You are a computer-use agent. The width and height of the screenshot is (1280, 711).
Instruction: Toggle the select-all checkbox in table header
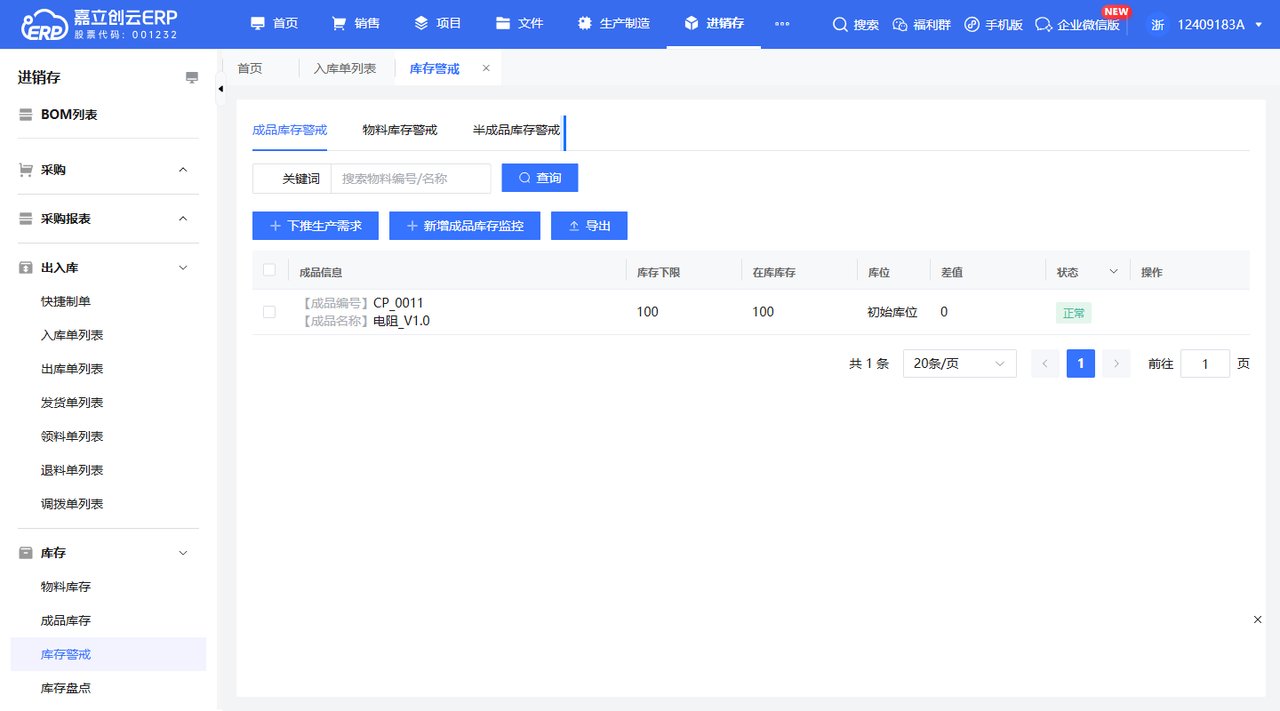pyautogui.click(x=269, y=270)
